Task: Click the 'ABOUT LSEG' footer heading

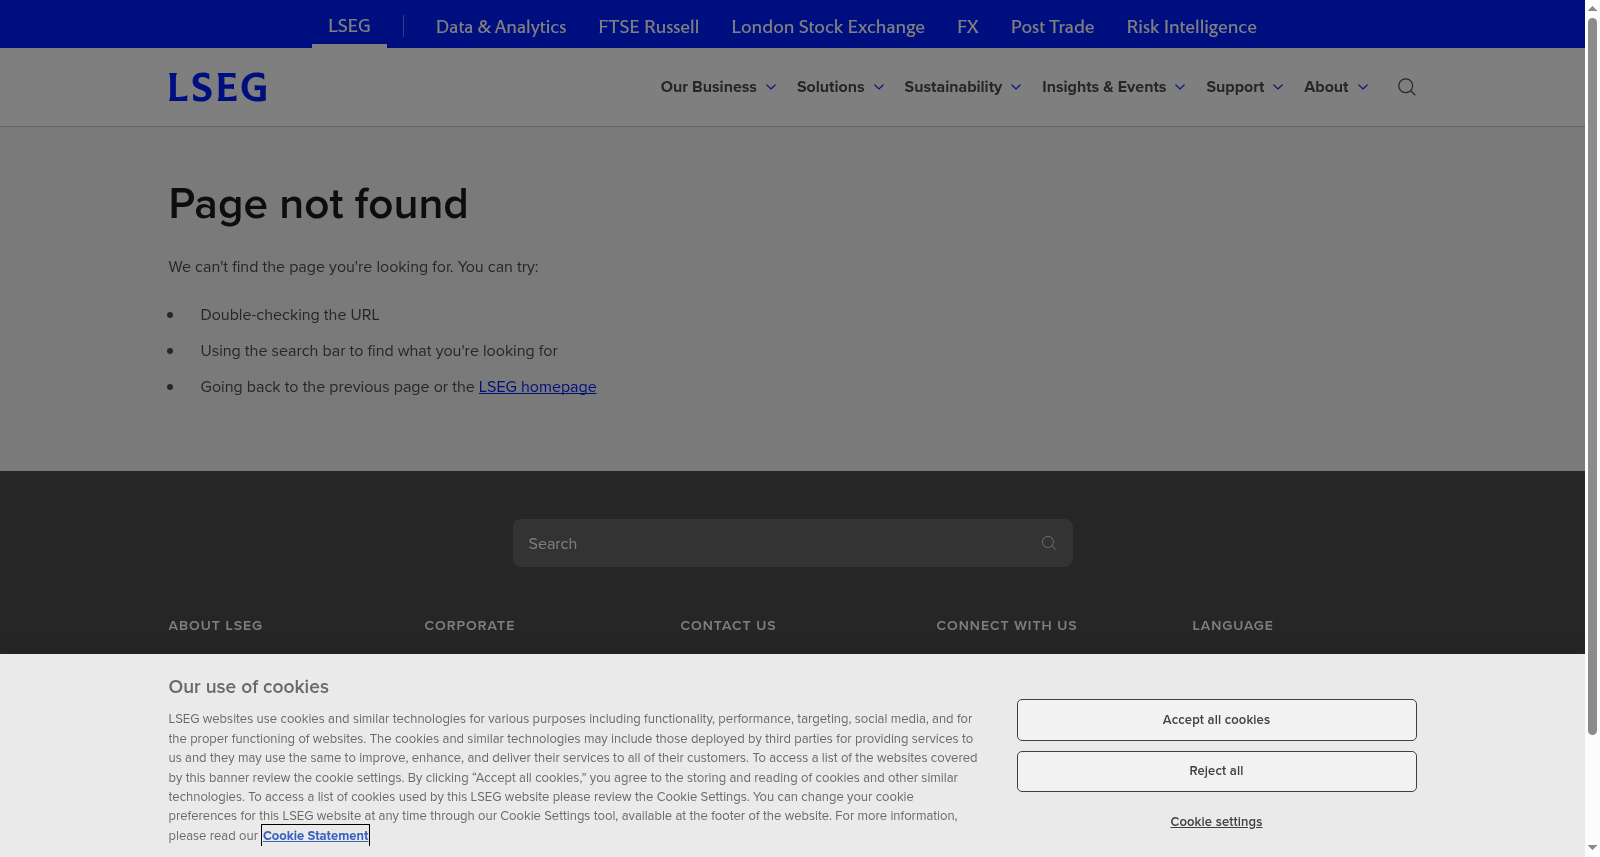Action: pyautogui.click(x=215, y=626)
